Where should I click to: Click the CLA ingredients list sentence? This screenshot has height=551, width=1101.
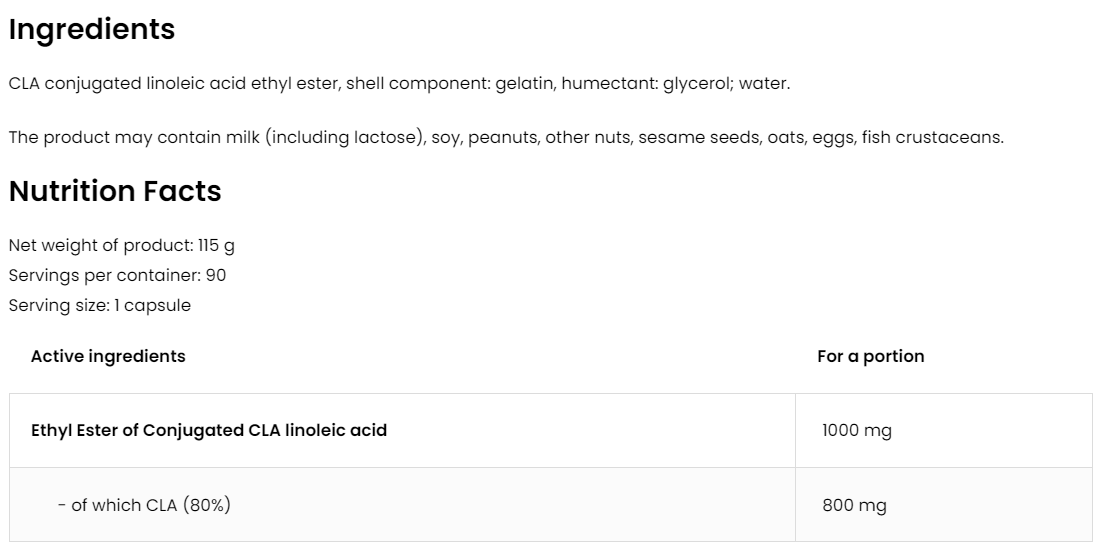[x=398, y=84]
